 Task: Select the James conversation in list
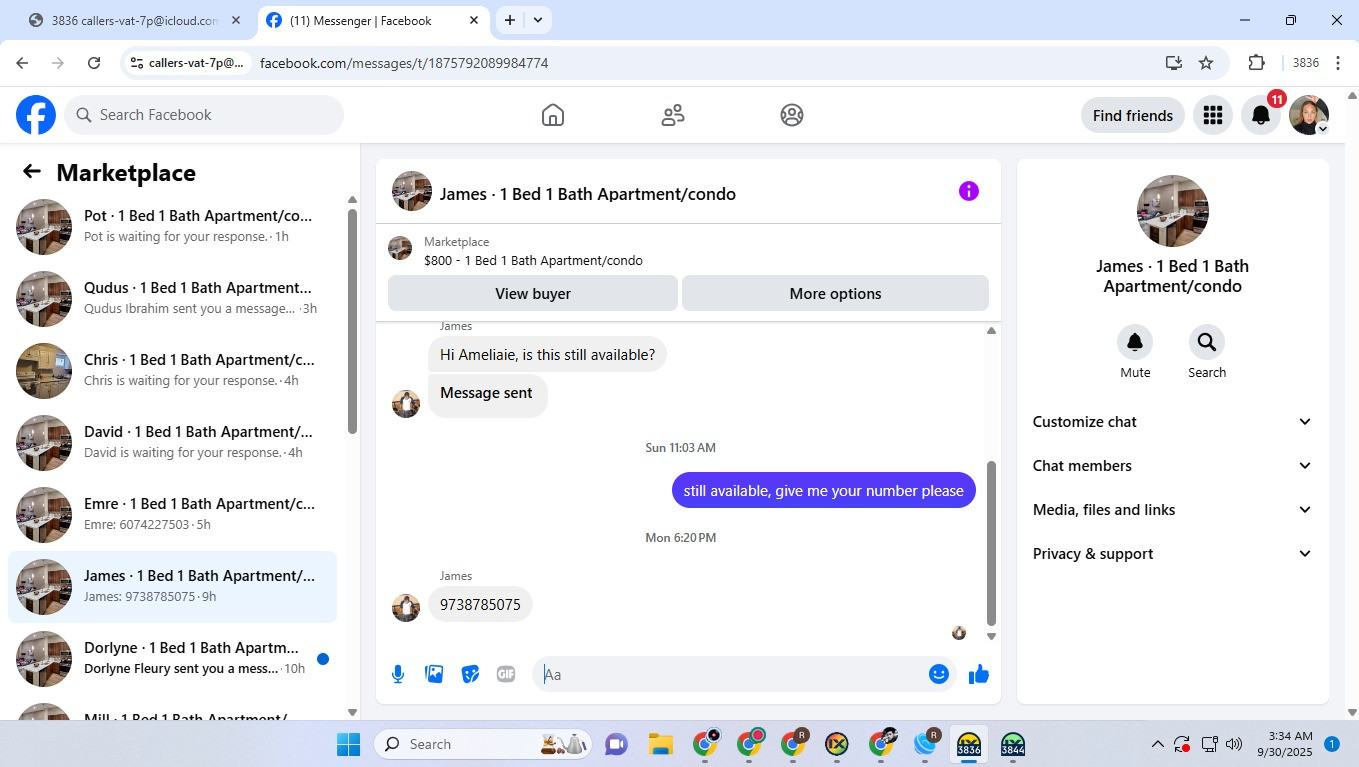[173, 587]
